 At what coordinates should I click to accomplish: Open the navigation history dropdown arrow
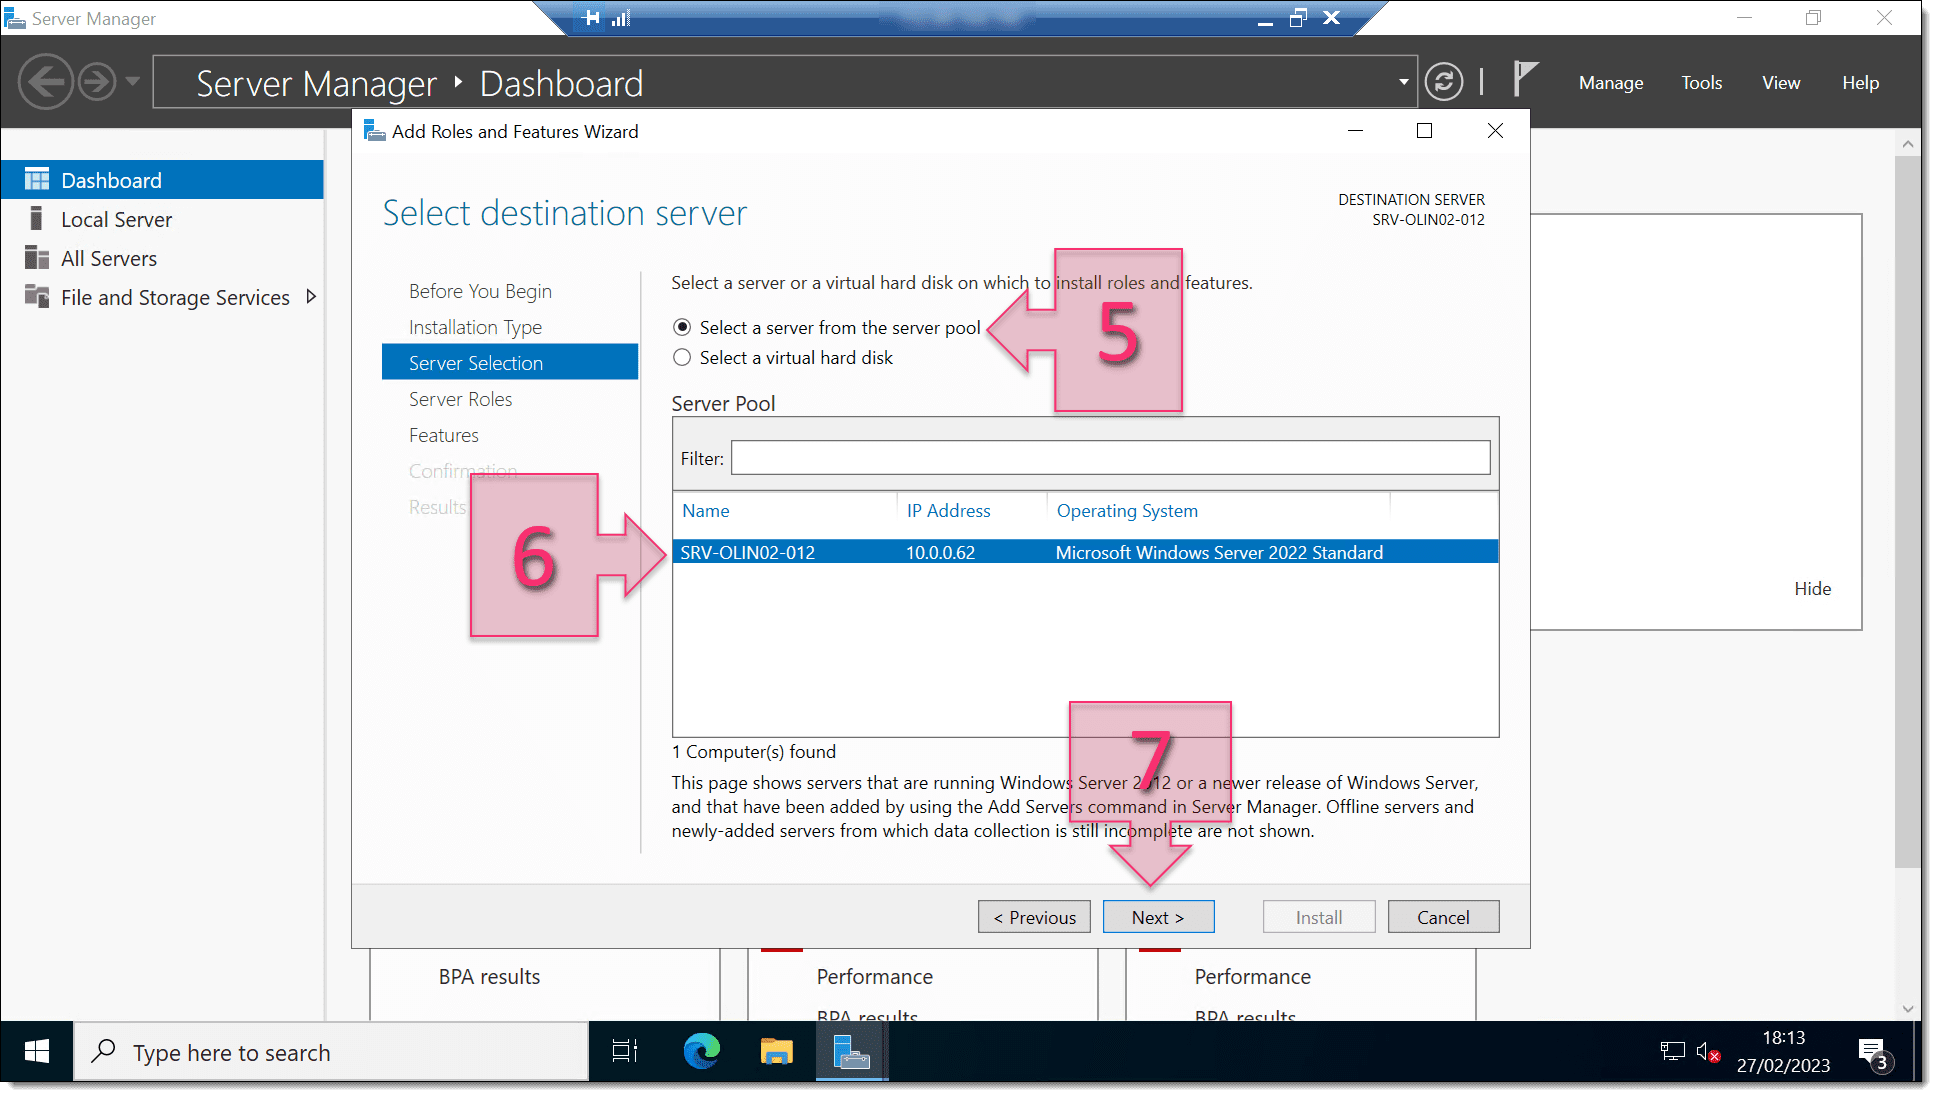[x=132, y=82]
